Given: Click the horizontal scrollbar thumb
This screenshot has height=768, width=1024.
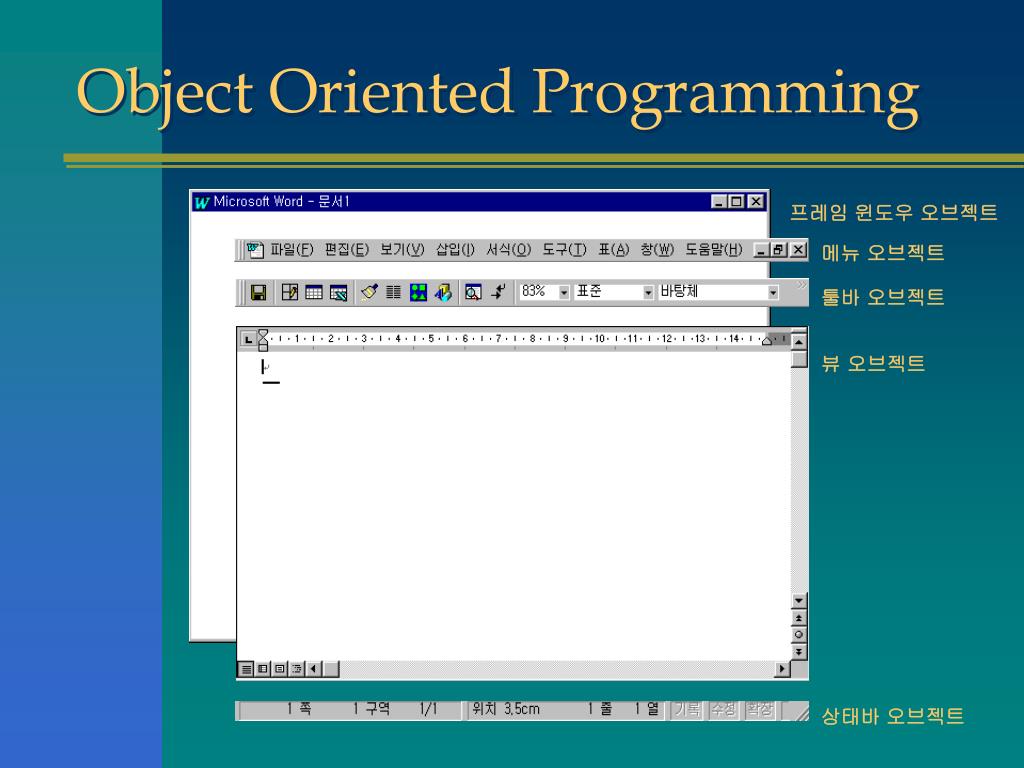Looking at the screenshot, I should (x=331, y=669).
